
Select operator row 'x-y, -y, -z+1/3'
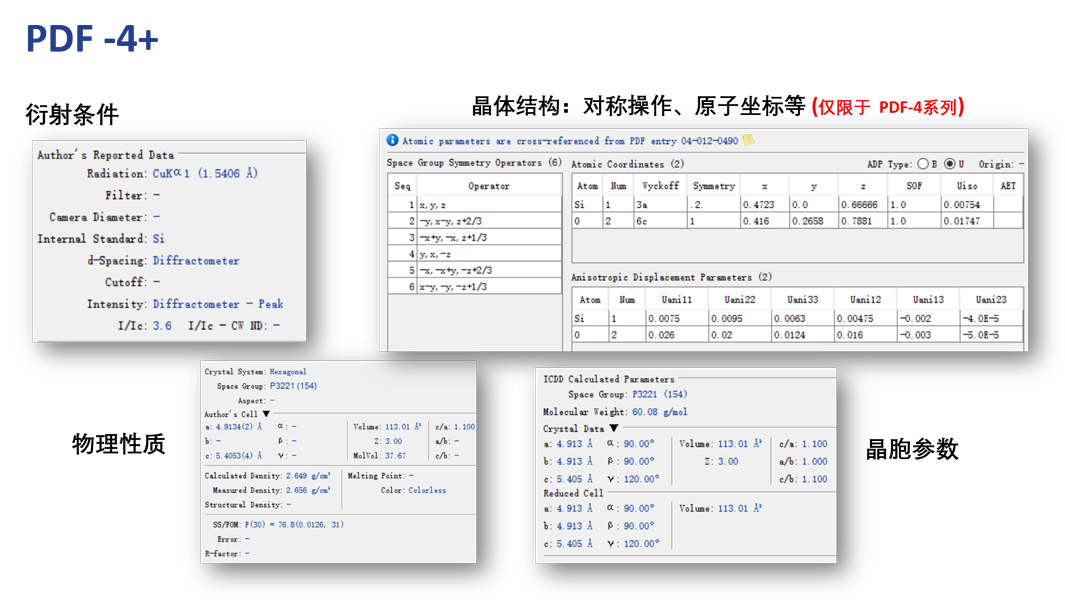475,286
